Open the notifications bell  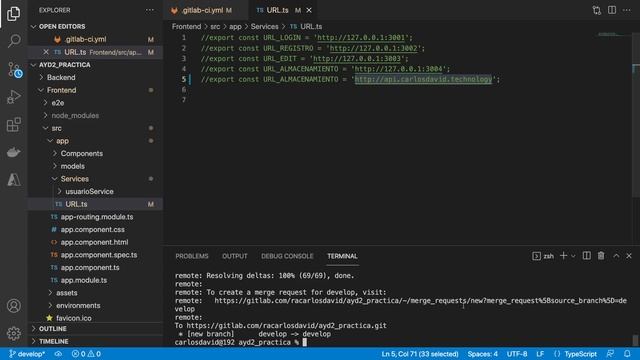[x=627, y=354]
